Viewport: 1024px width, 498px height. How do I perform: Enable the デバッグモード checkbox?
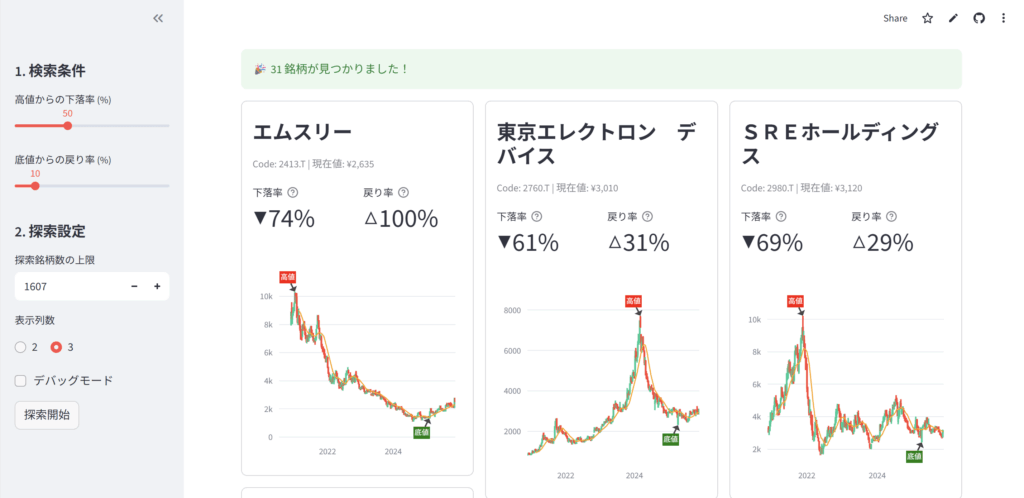pos(21,380)
